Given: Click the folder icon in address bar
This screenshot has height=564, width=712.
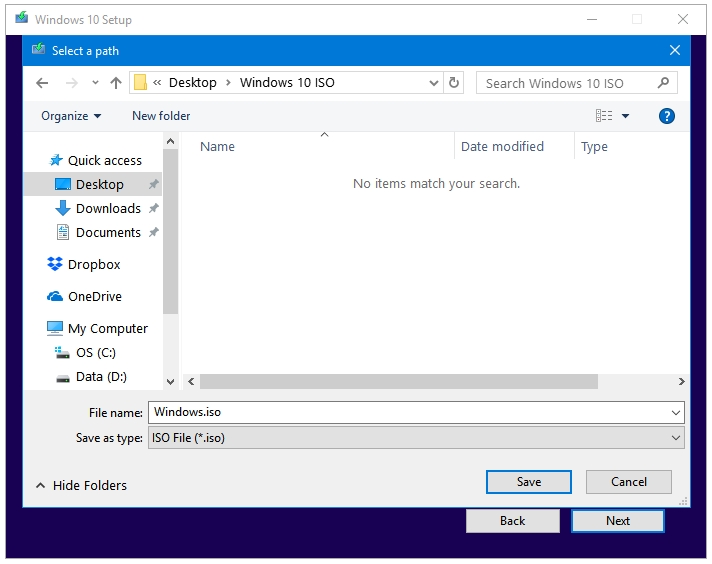Looking at the screenshot, I should 140,83.
